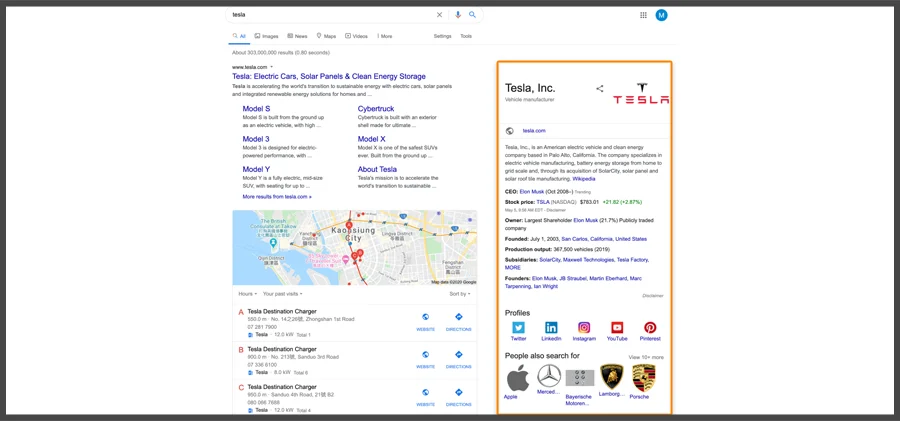Click View 10+ more
Viewport: 900px width, 421px height.
click(646, 357)
